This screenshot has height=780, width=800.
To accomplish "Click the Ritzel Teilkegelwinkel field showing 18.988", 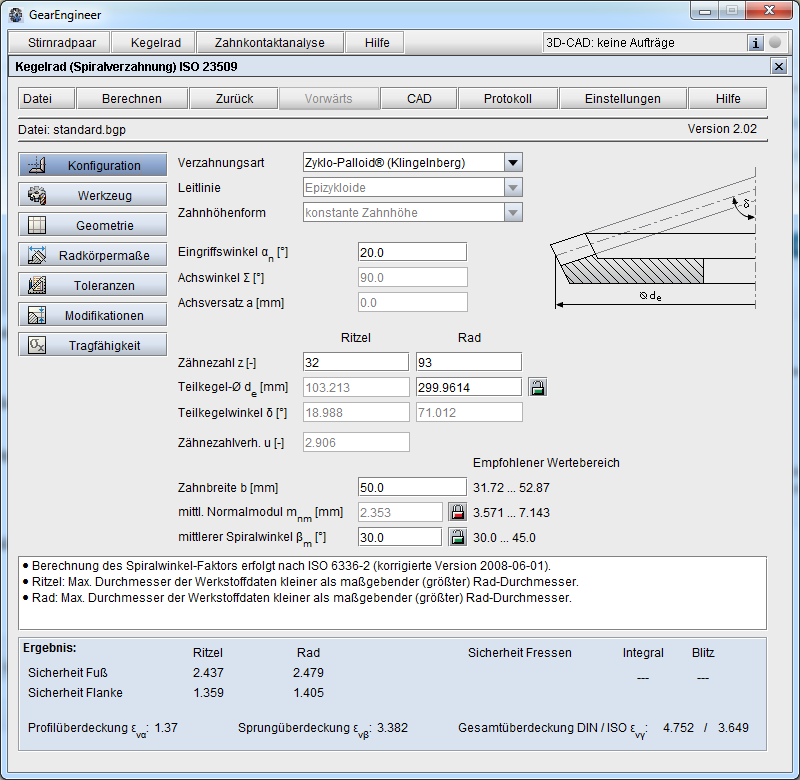I will [x=356, y=412].
